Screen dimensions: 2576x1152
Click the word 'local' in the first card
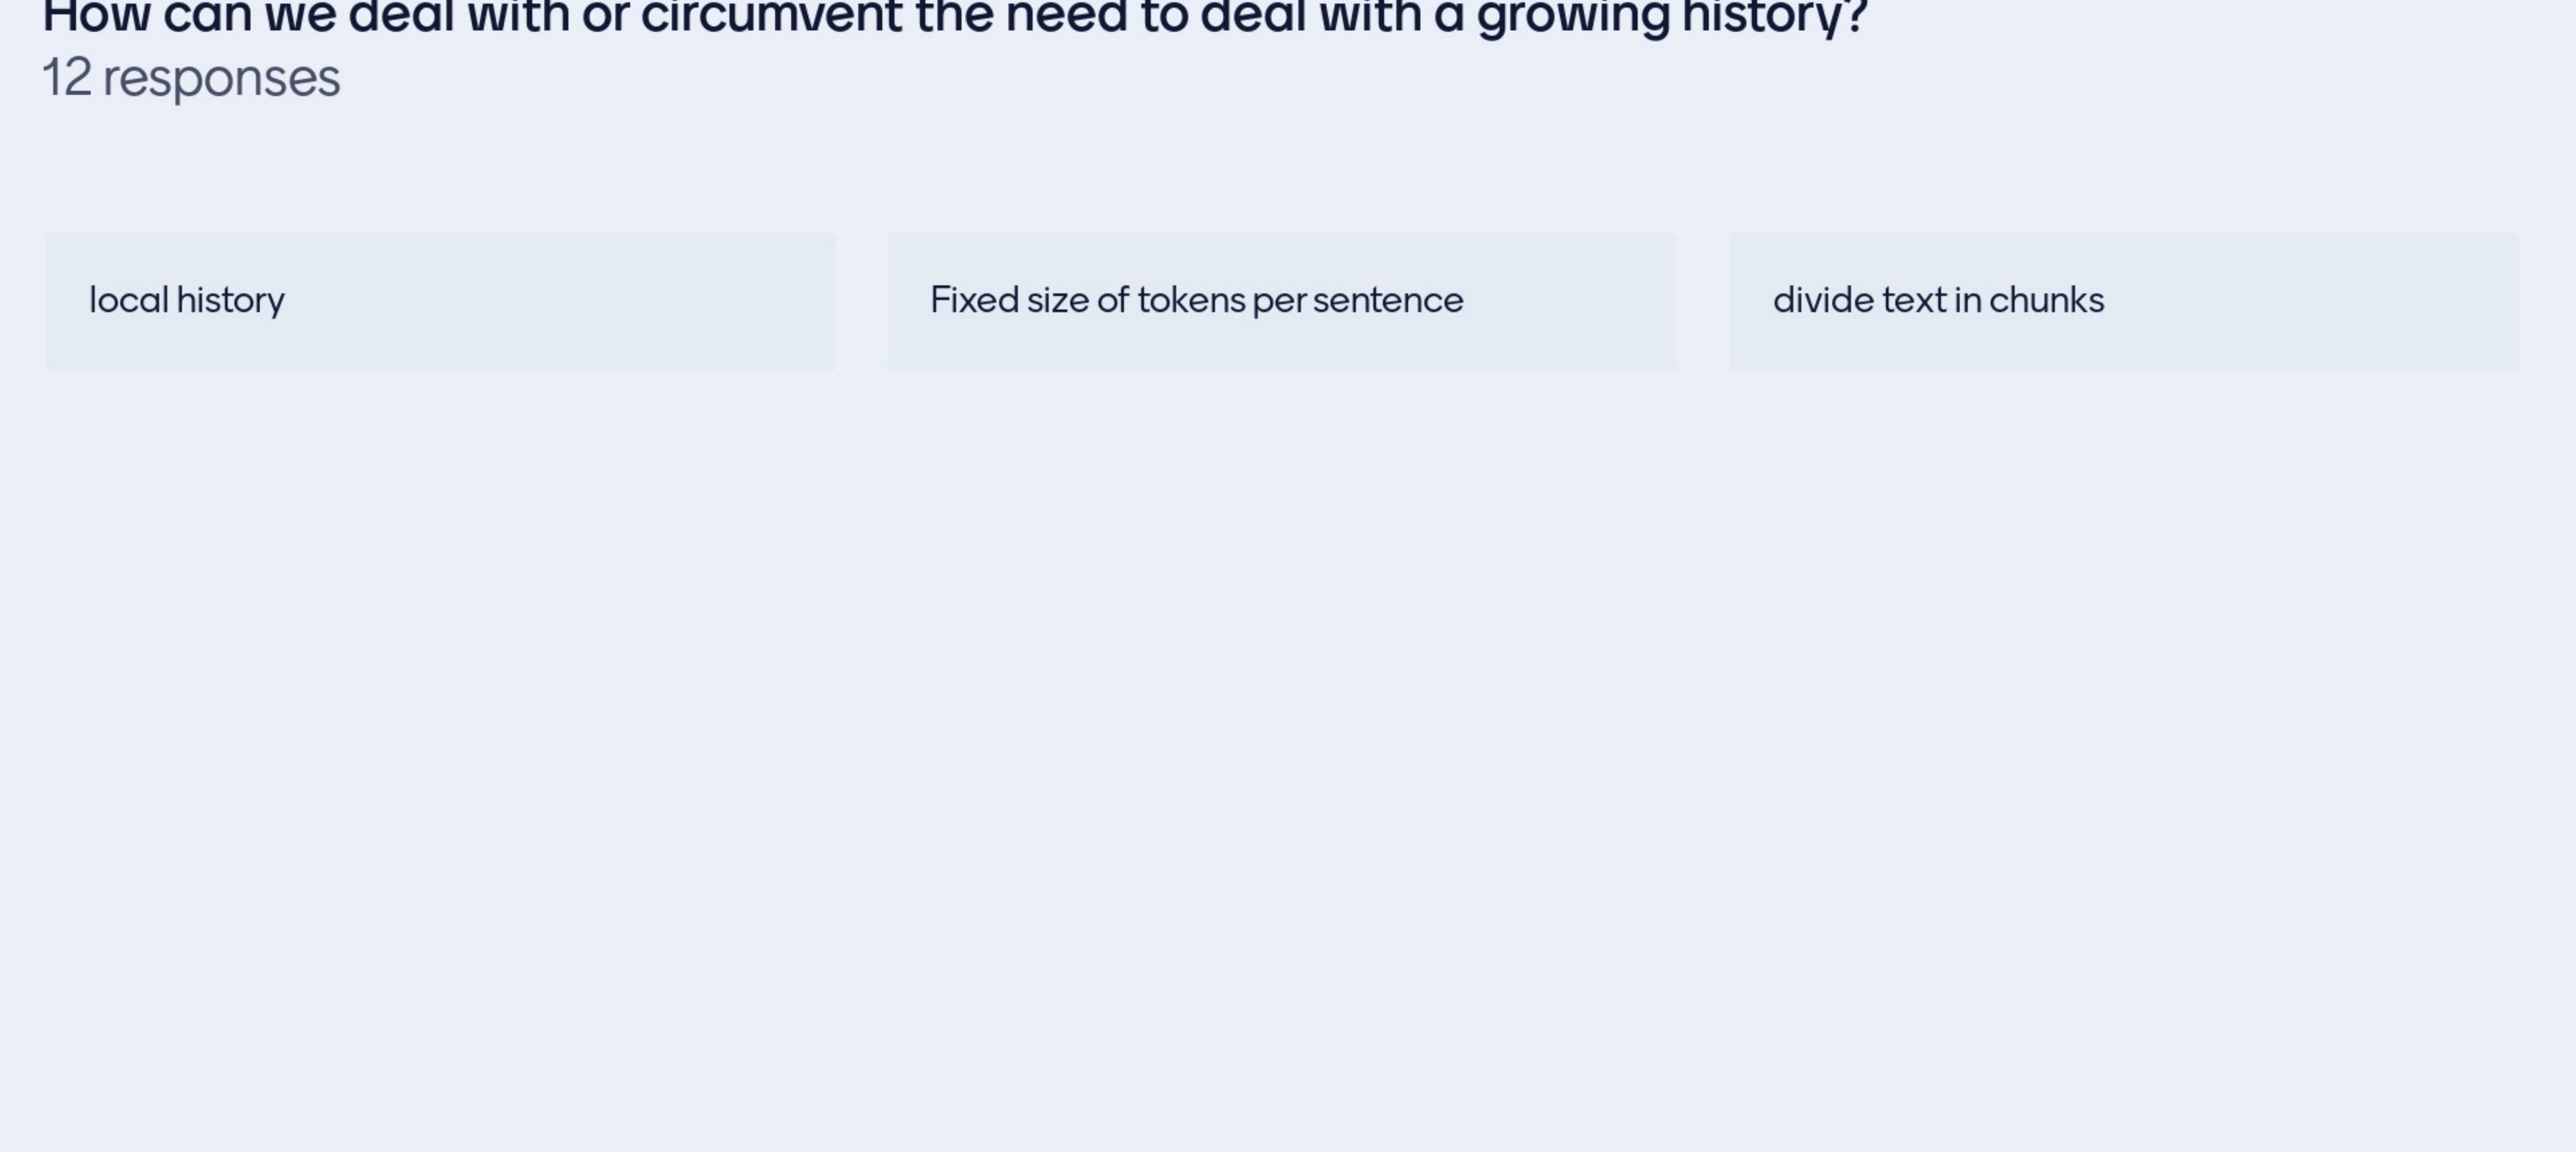point(128,300)
